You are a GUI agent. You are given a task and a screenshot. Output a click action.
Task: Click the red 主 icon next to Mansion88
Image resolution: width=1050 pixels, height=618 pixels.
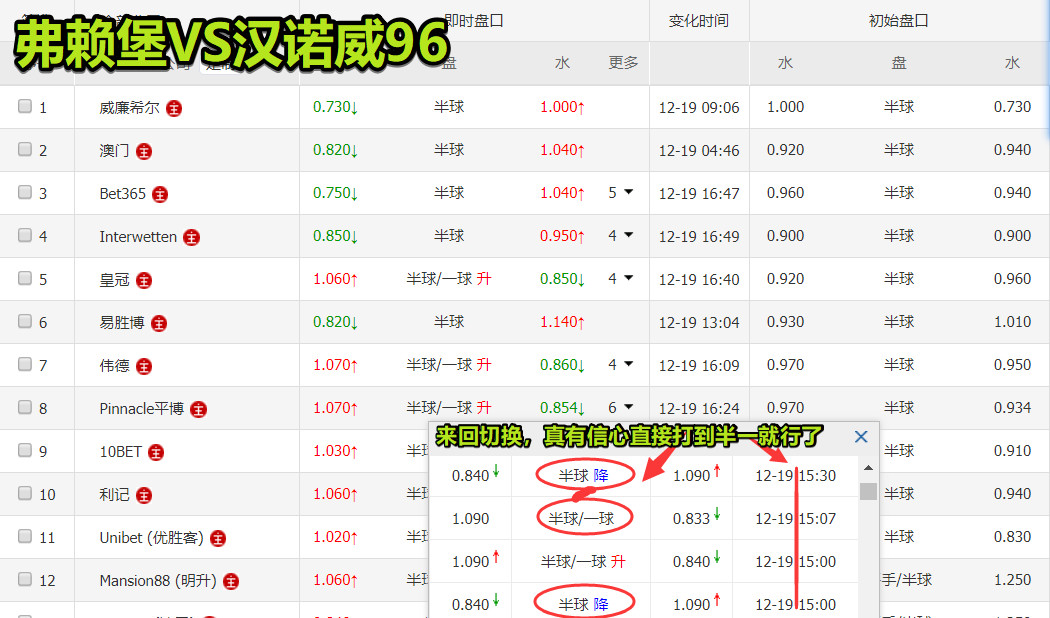click(231, 581)
